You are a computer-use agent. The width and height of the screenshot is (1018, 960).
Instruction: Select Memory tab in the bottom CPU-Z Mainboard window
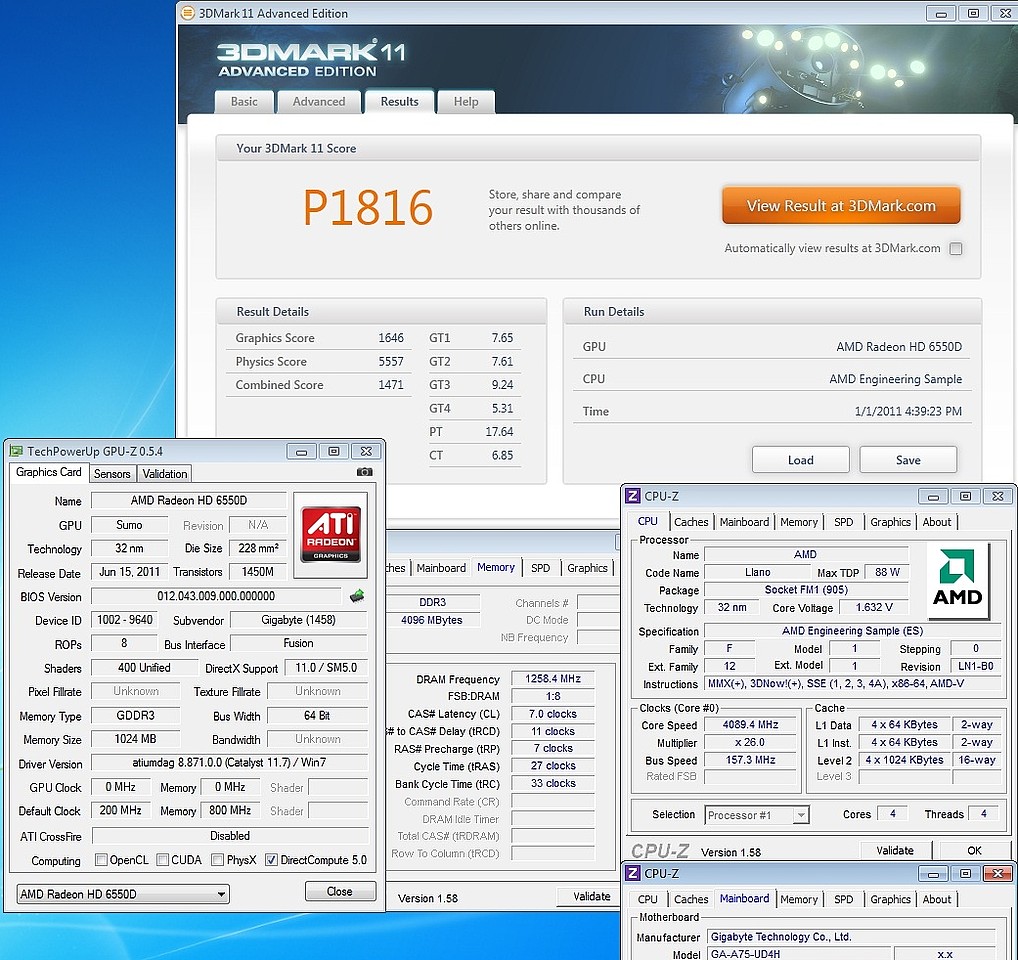point(799,899)
